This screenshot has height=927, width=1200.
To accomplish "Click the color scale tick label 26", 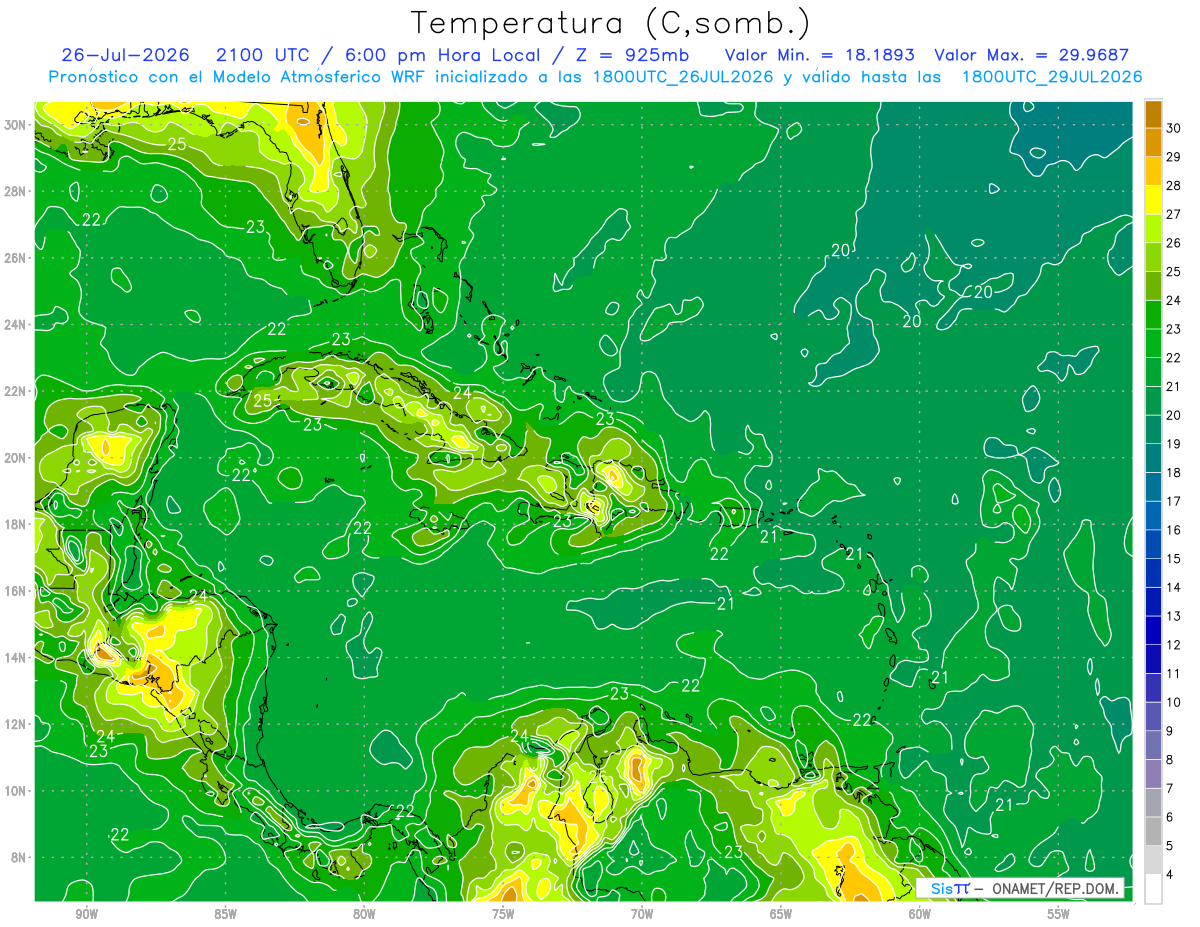I will (1174, 243).
